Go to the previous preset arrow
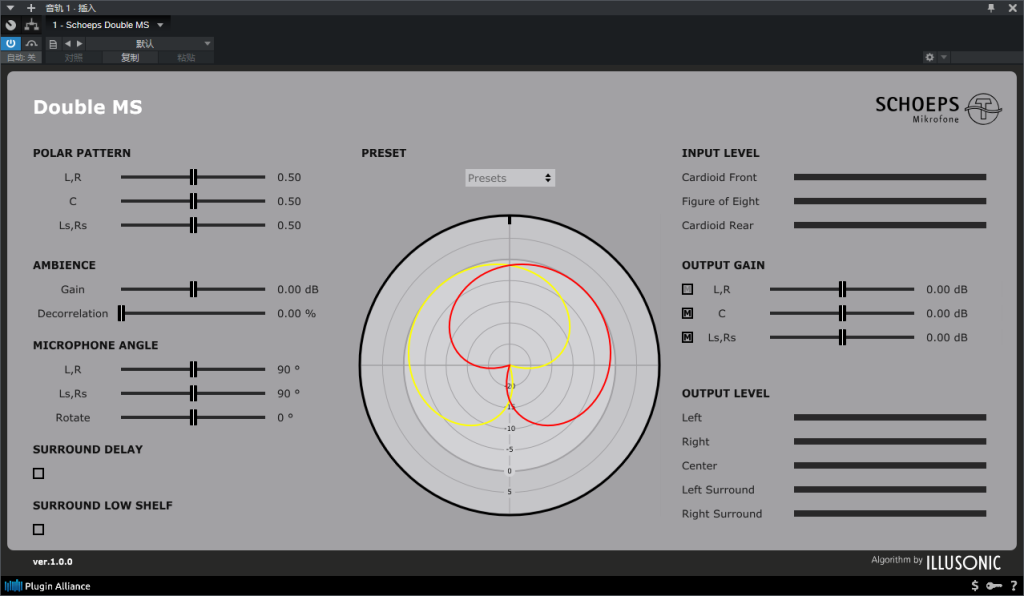This screenshot has height=596, width=1024. pos(68,44)
